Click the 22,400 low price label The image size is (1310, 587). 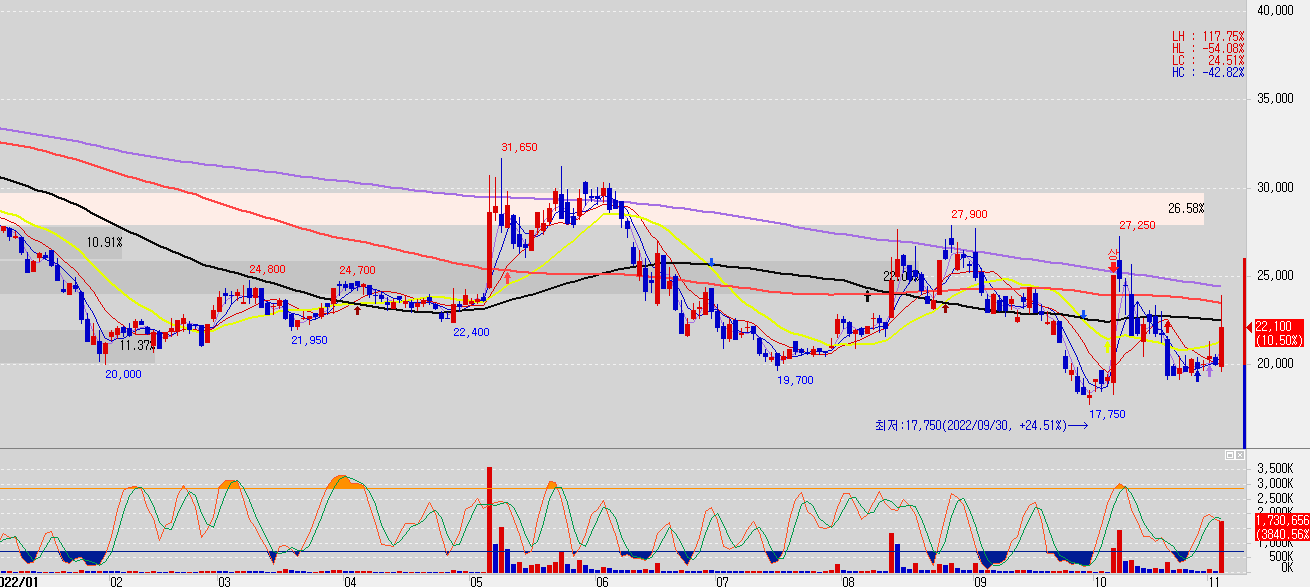[x=470, y=332]
